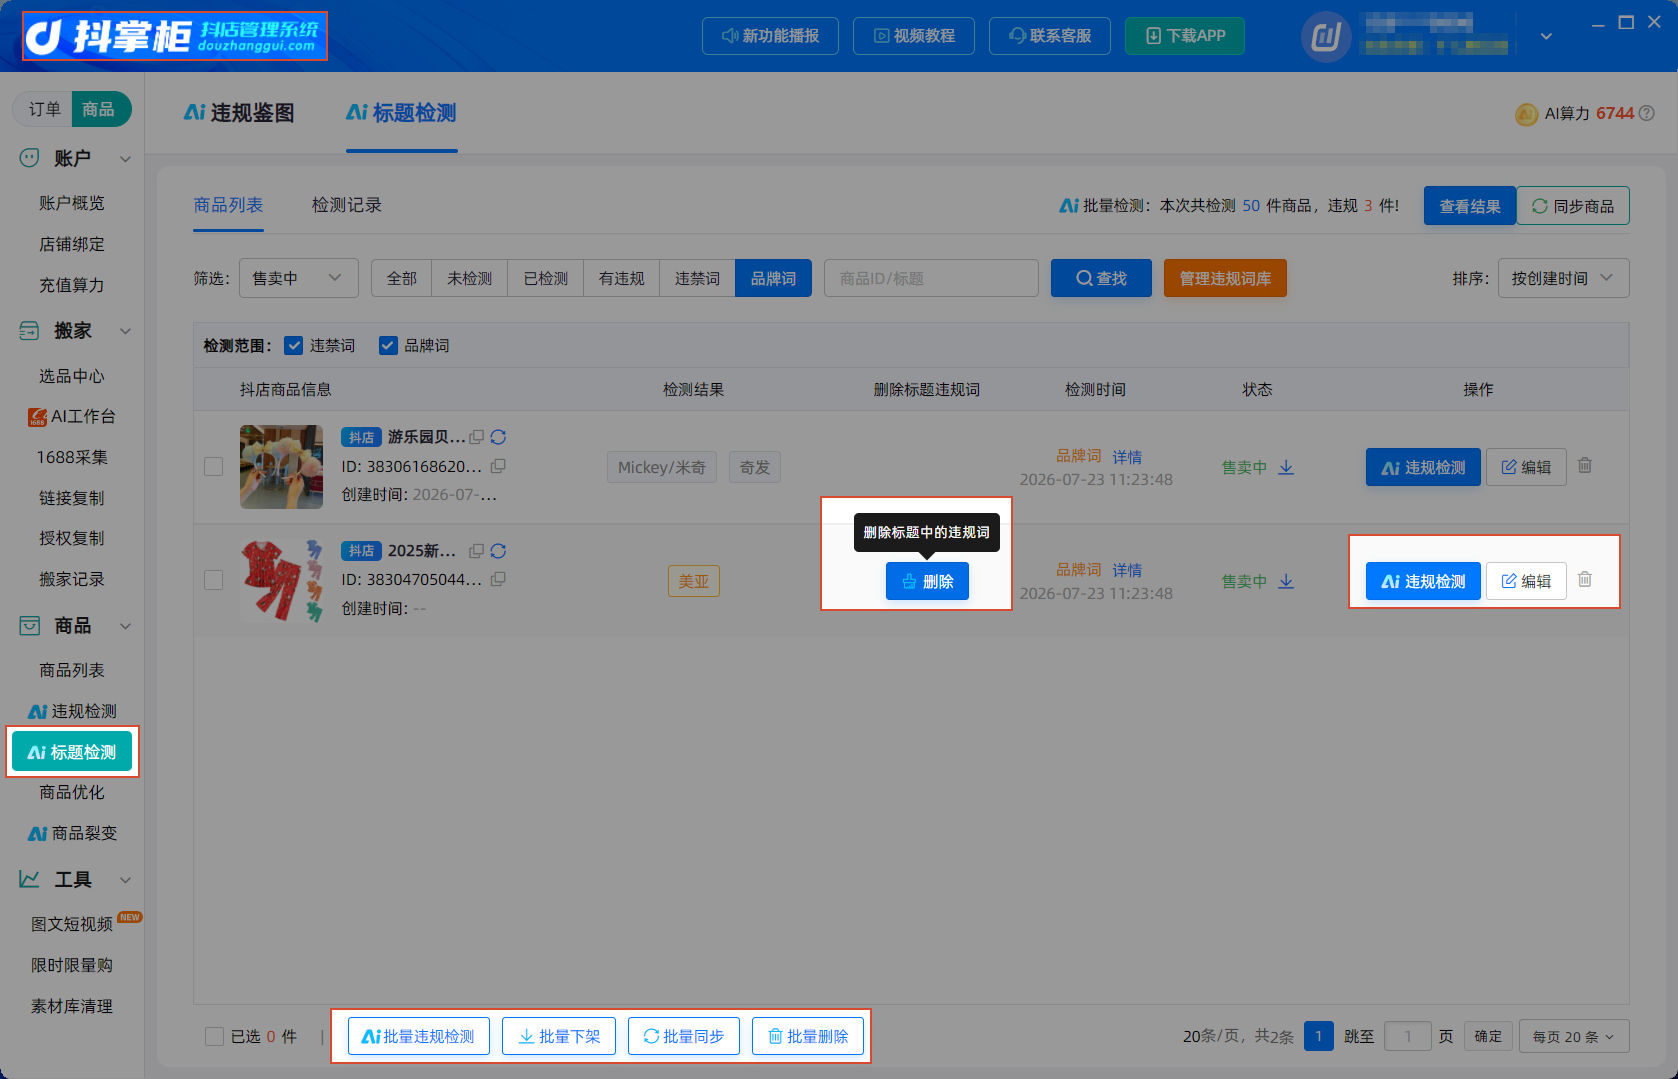Delete 游乐园贝 product with trash icon
The width and height of the screenshot is (1678, 1079).
tap(1585, 466)
